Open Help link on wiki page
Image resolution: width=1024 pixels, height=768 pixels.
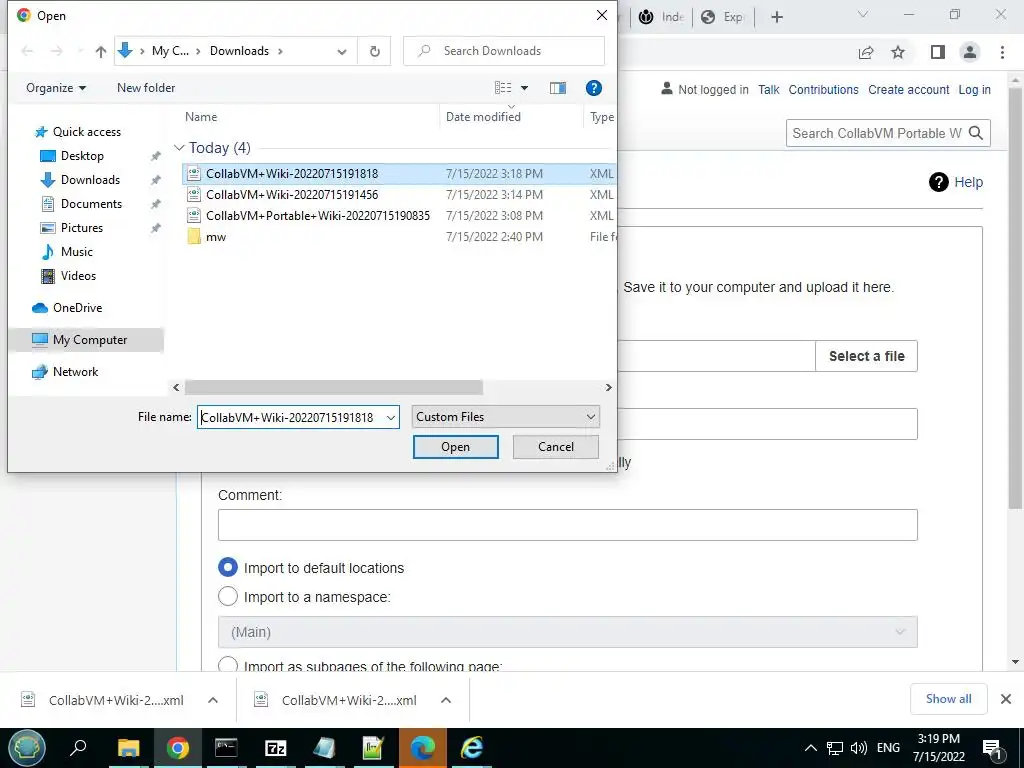point(968,182)
